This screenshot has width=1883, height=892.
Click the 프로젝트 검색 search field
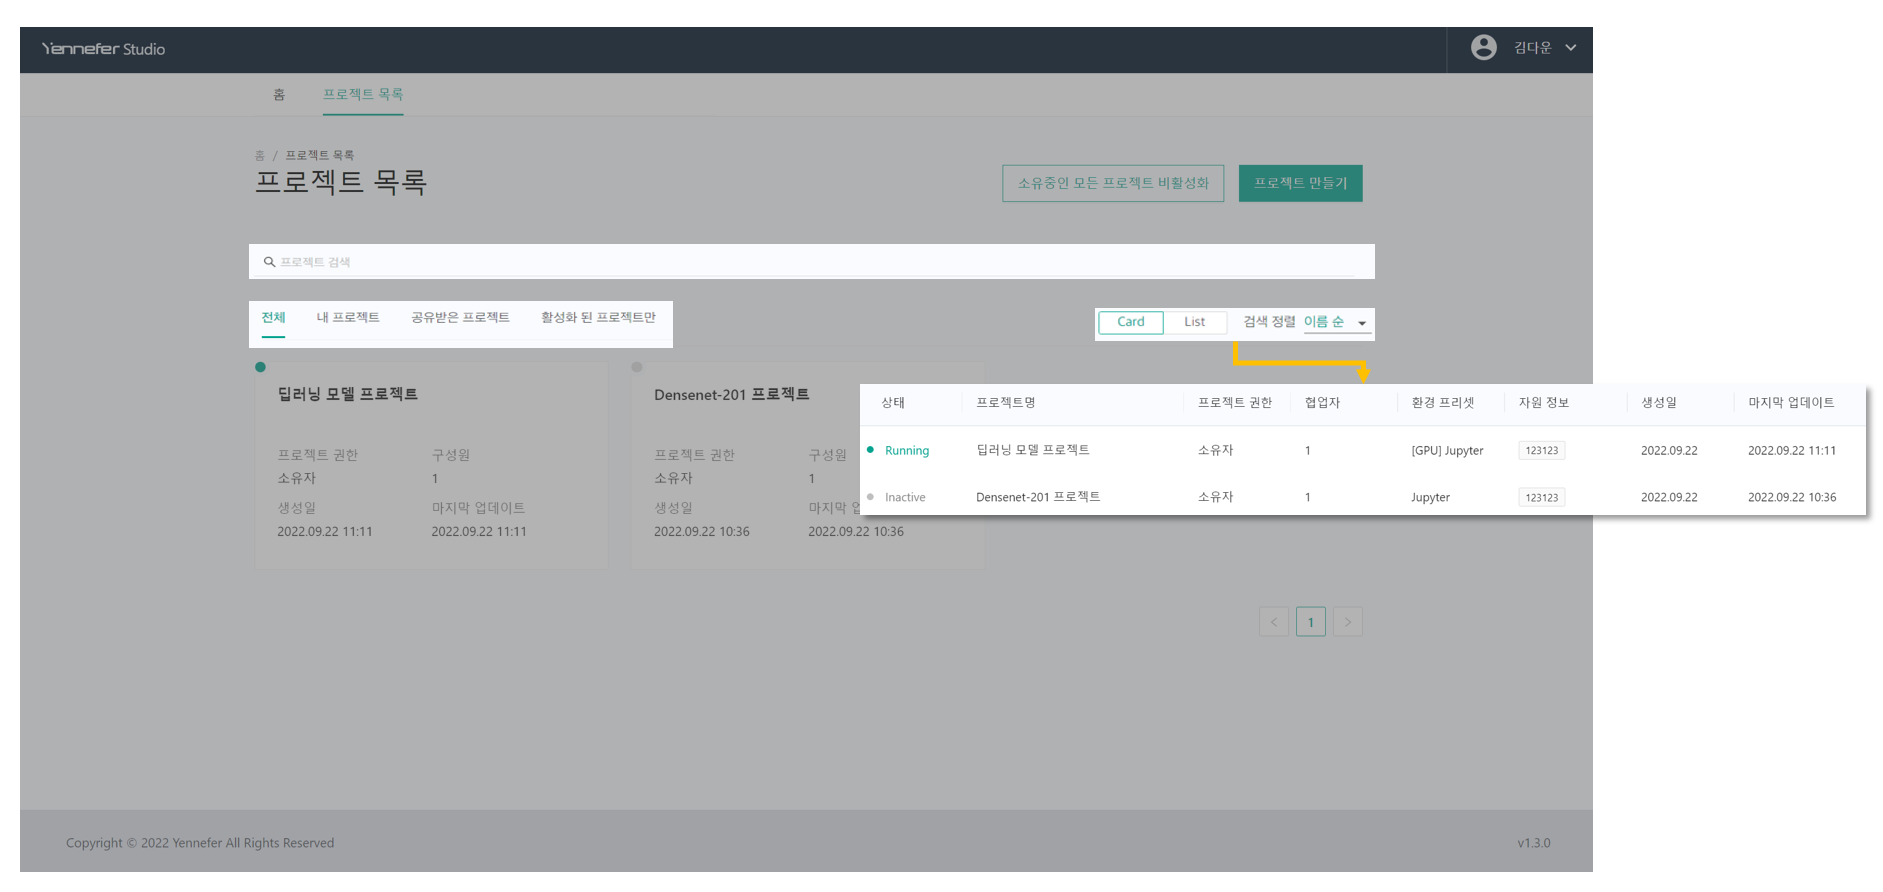810,262
